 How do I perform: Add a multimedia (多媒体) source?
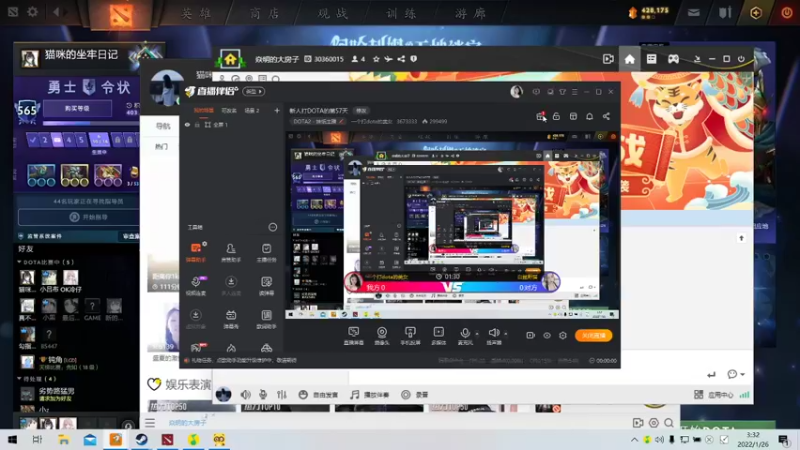pos(438,336)
